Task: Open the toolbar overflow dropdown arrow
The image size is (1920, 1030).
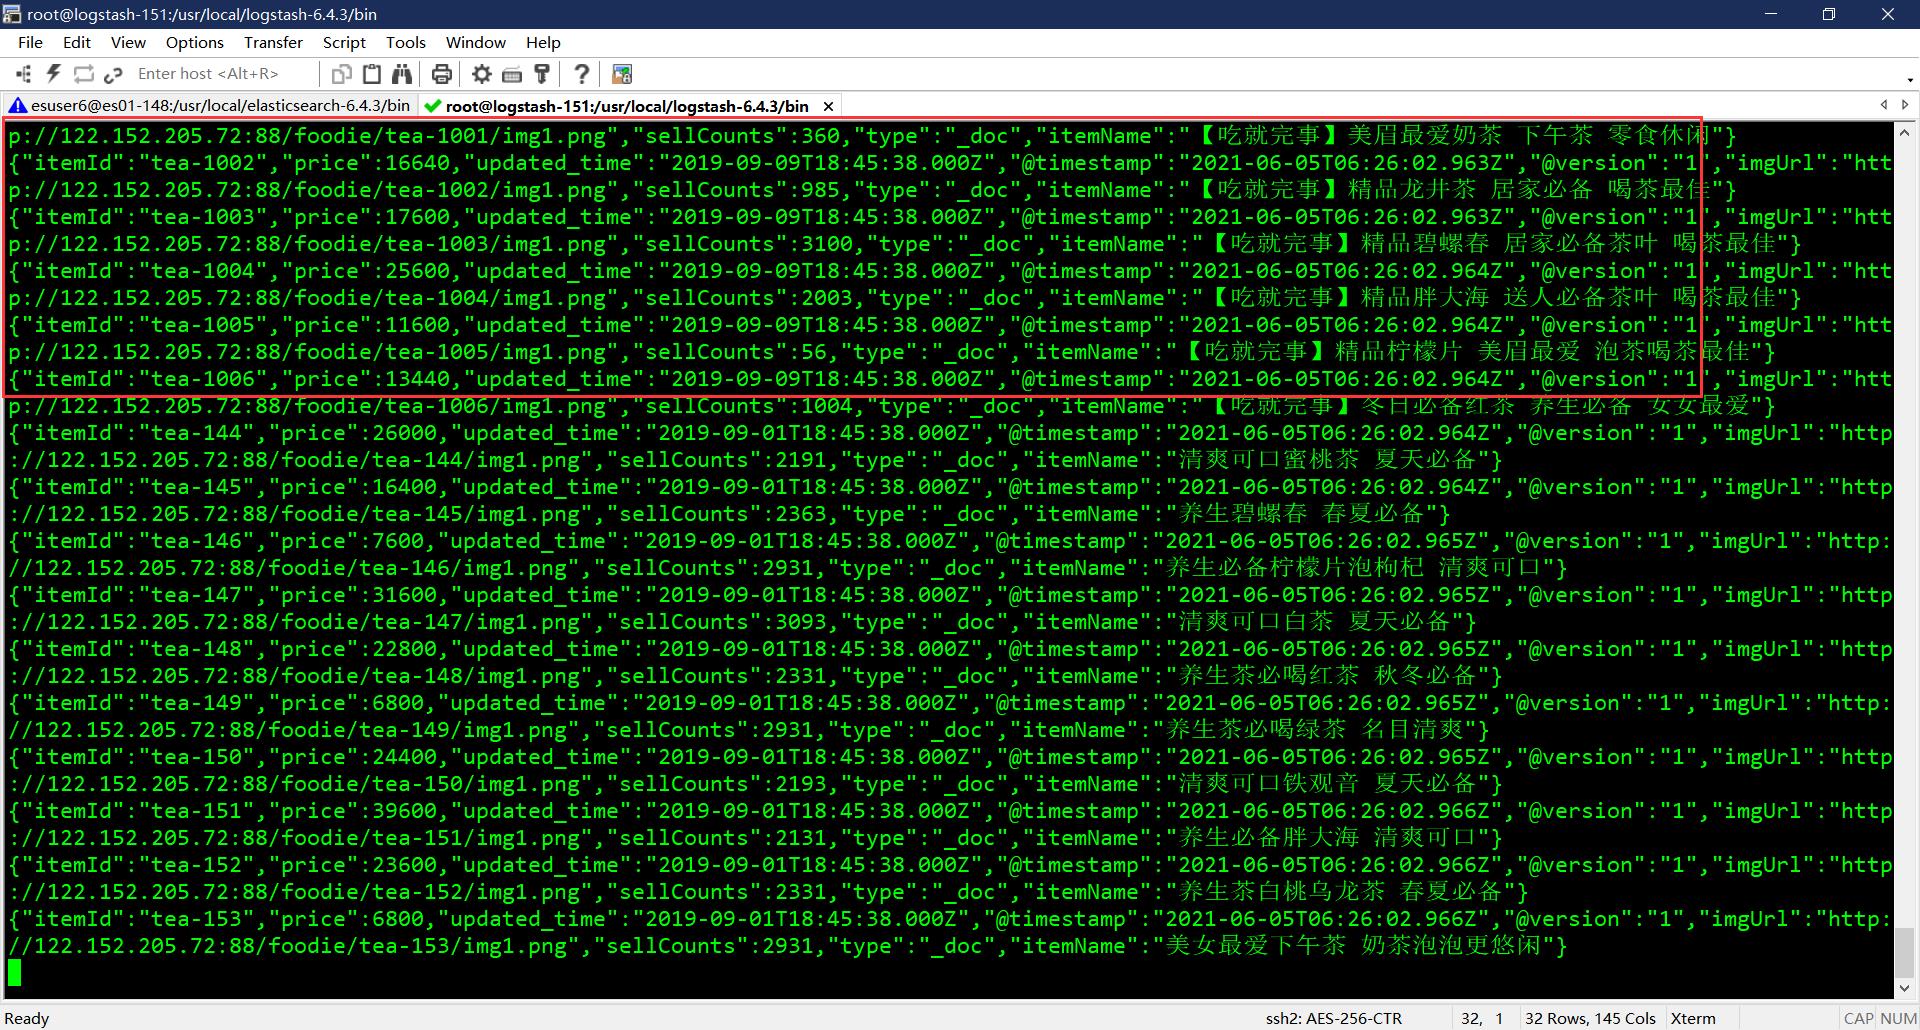Action: [1909, 80]
